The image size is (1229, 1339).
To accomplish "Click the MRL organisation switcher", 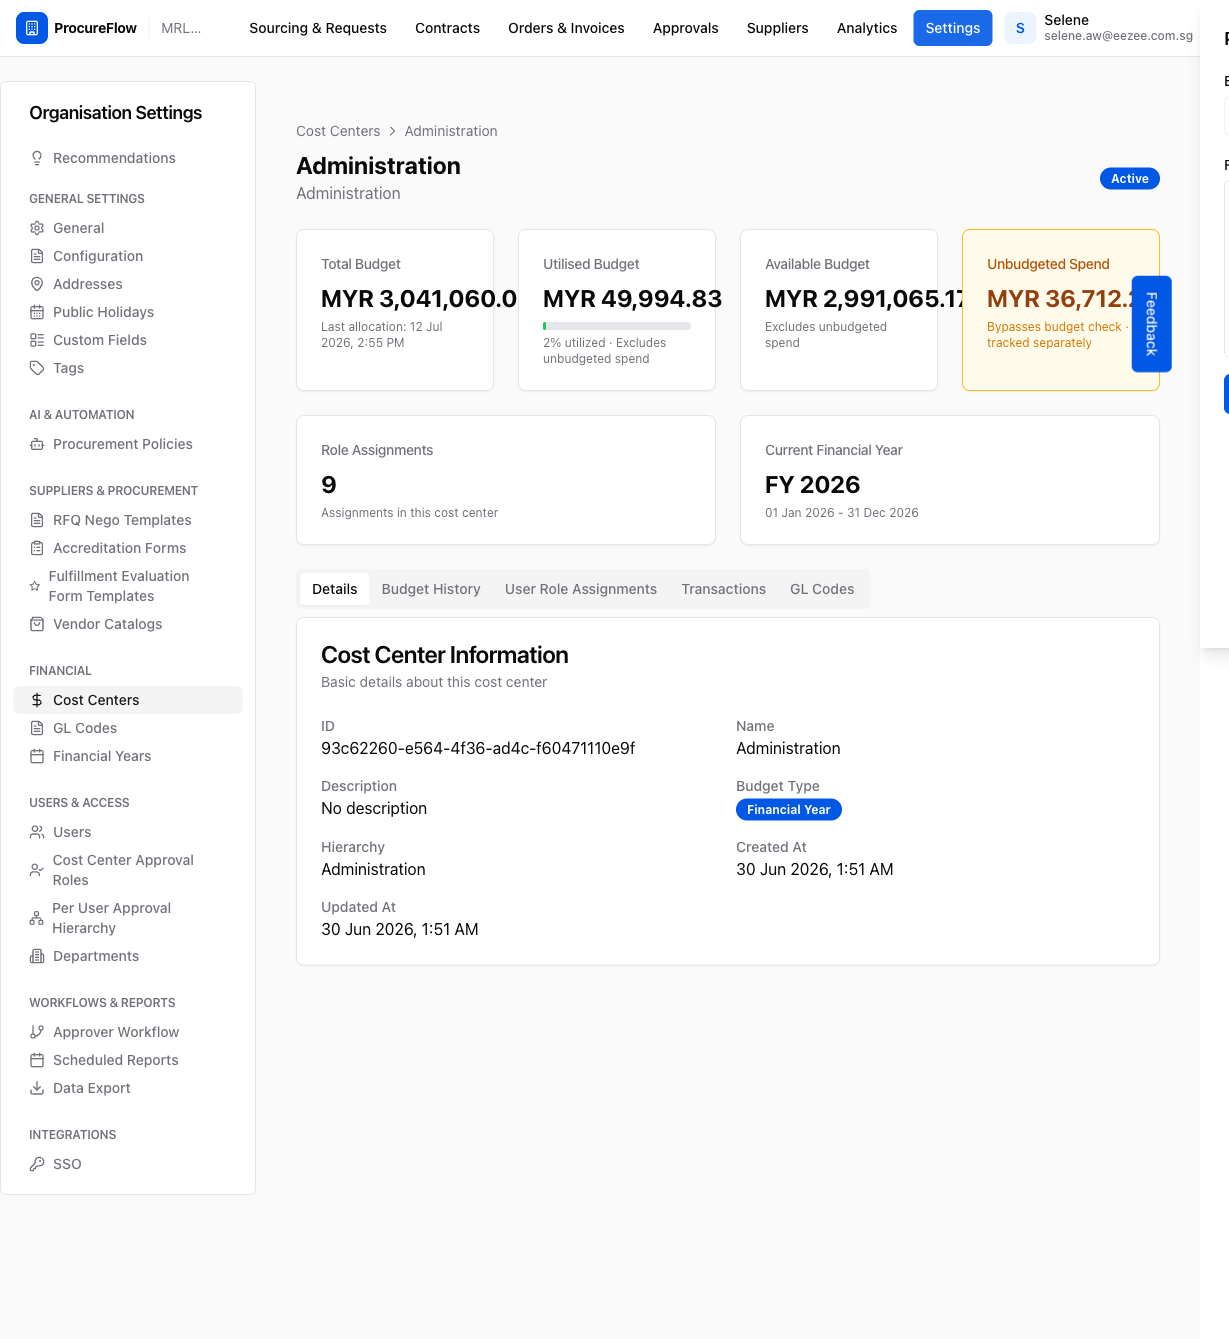I will click(x=181, y=28).
